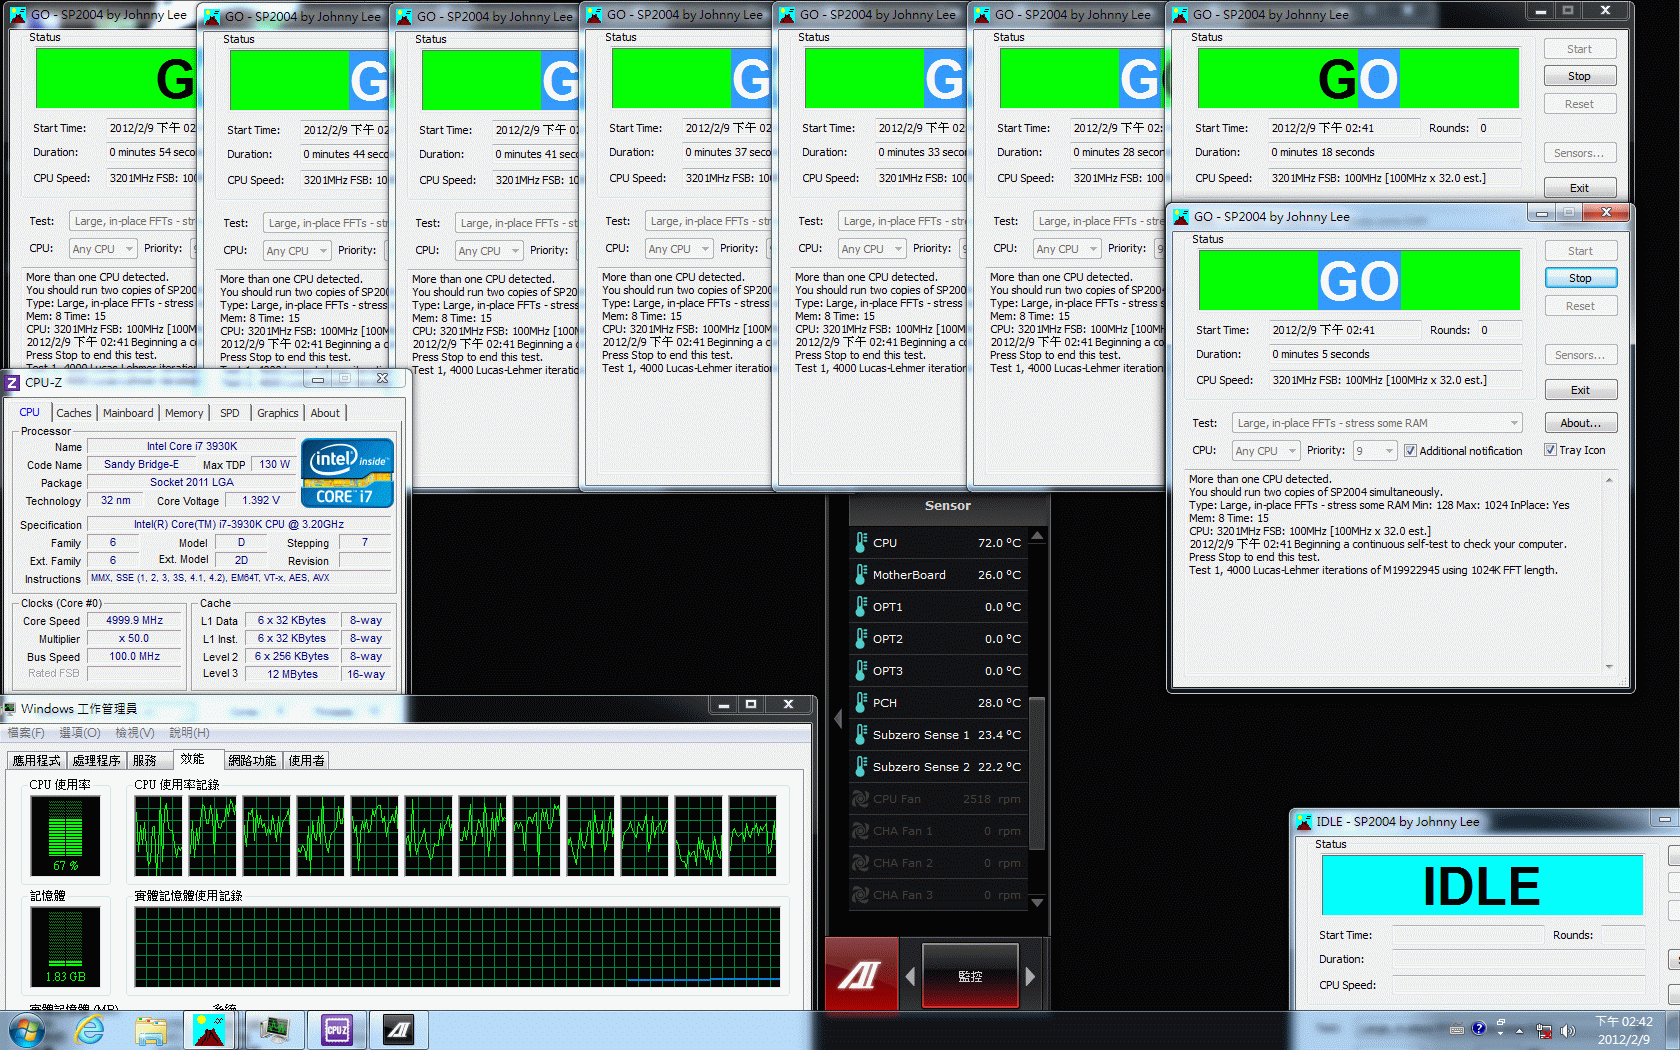Switch to SP2004 taskbar icon
The image size is (1680, 1050).
209,1030
